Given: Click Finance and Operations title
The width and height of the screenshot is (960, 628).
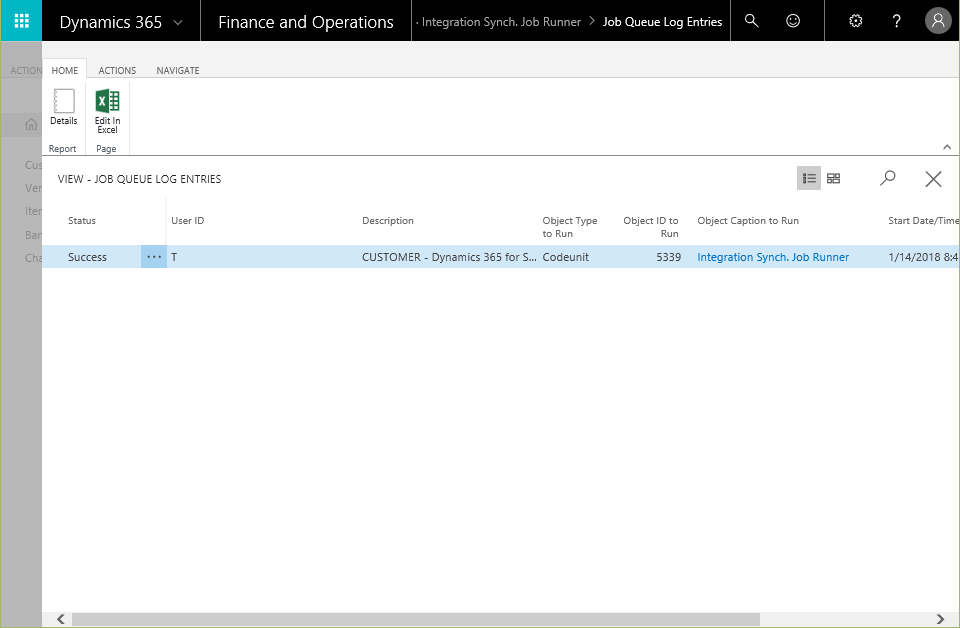Looking at the screenshot, I should point(306,22).
